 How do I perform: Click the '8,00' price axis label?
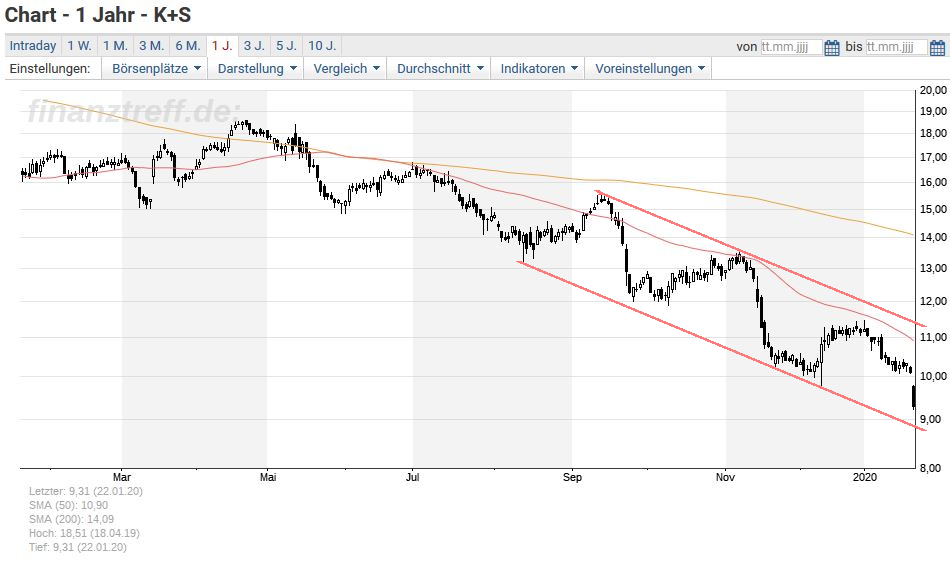pyautogui.click(x=931, y=468)
